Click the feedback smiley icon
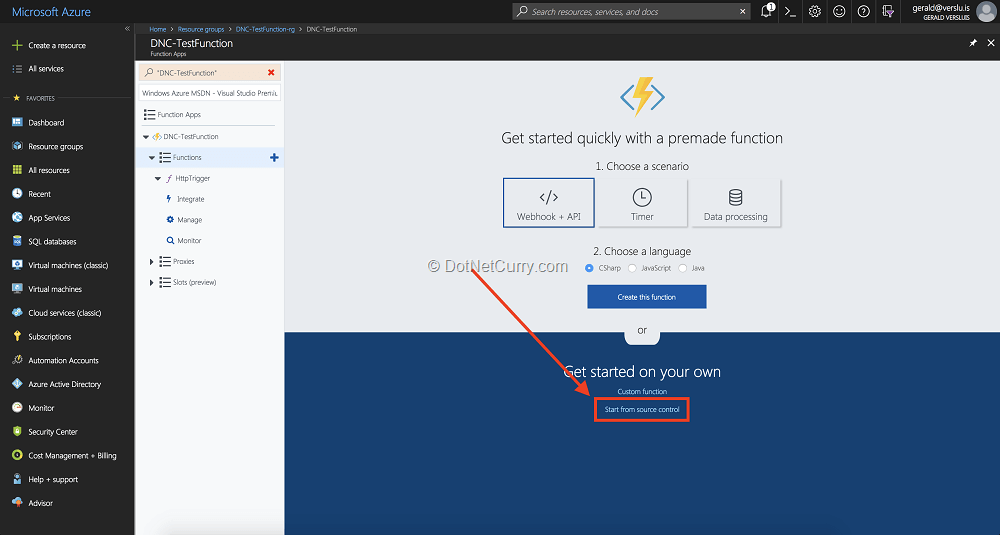The image size is (1000, 535). 839,11
